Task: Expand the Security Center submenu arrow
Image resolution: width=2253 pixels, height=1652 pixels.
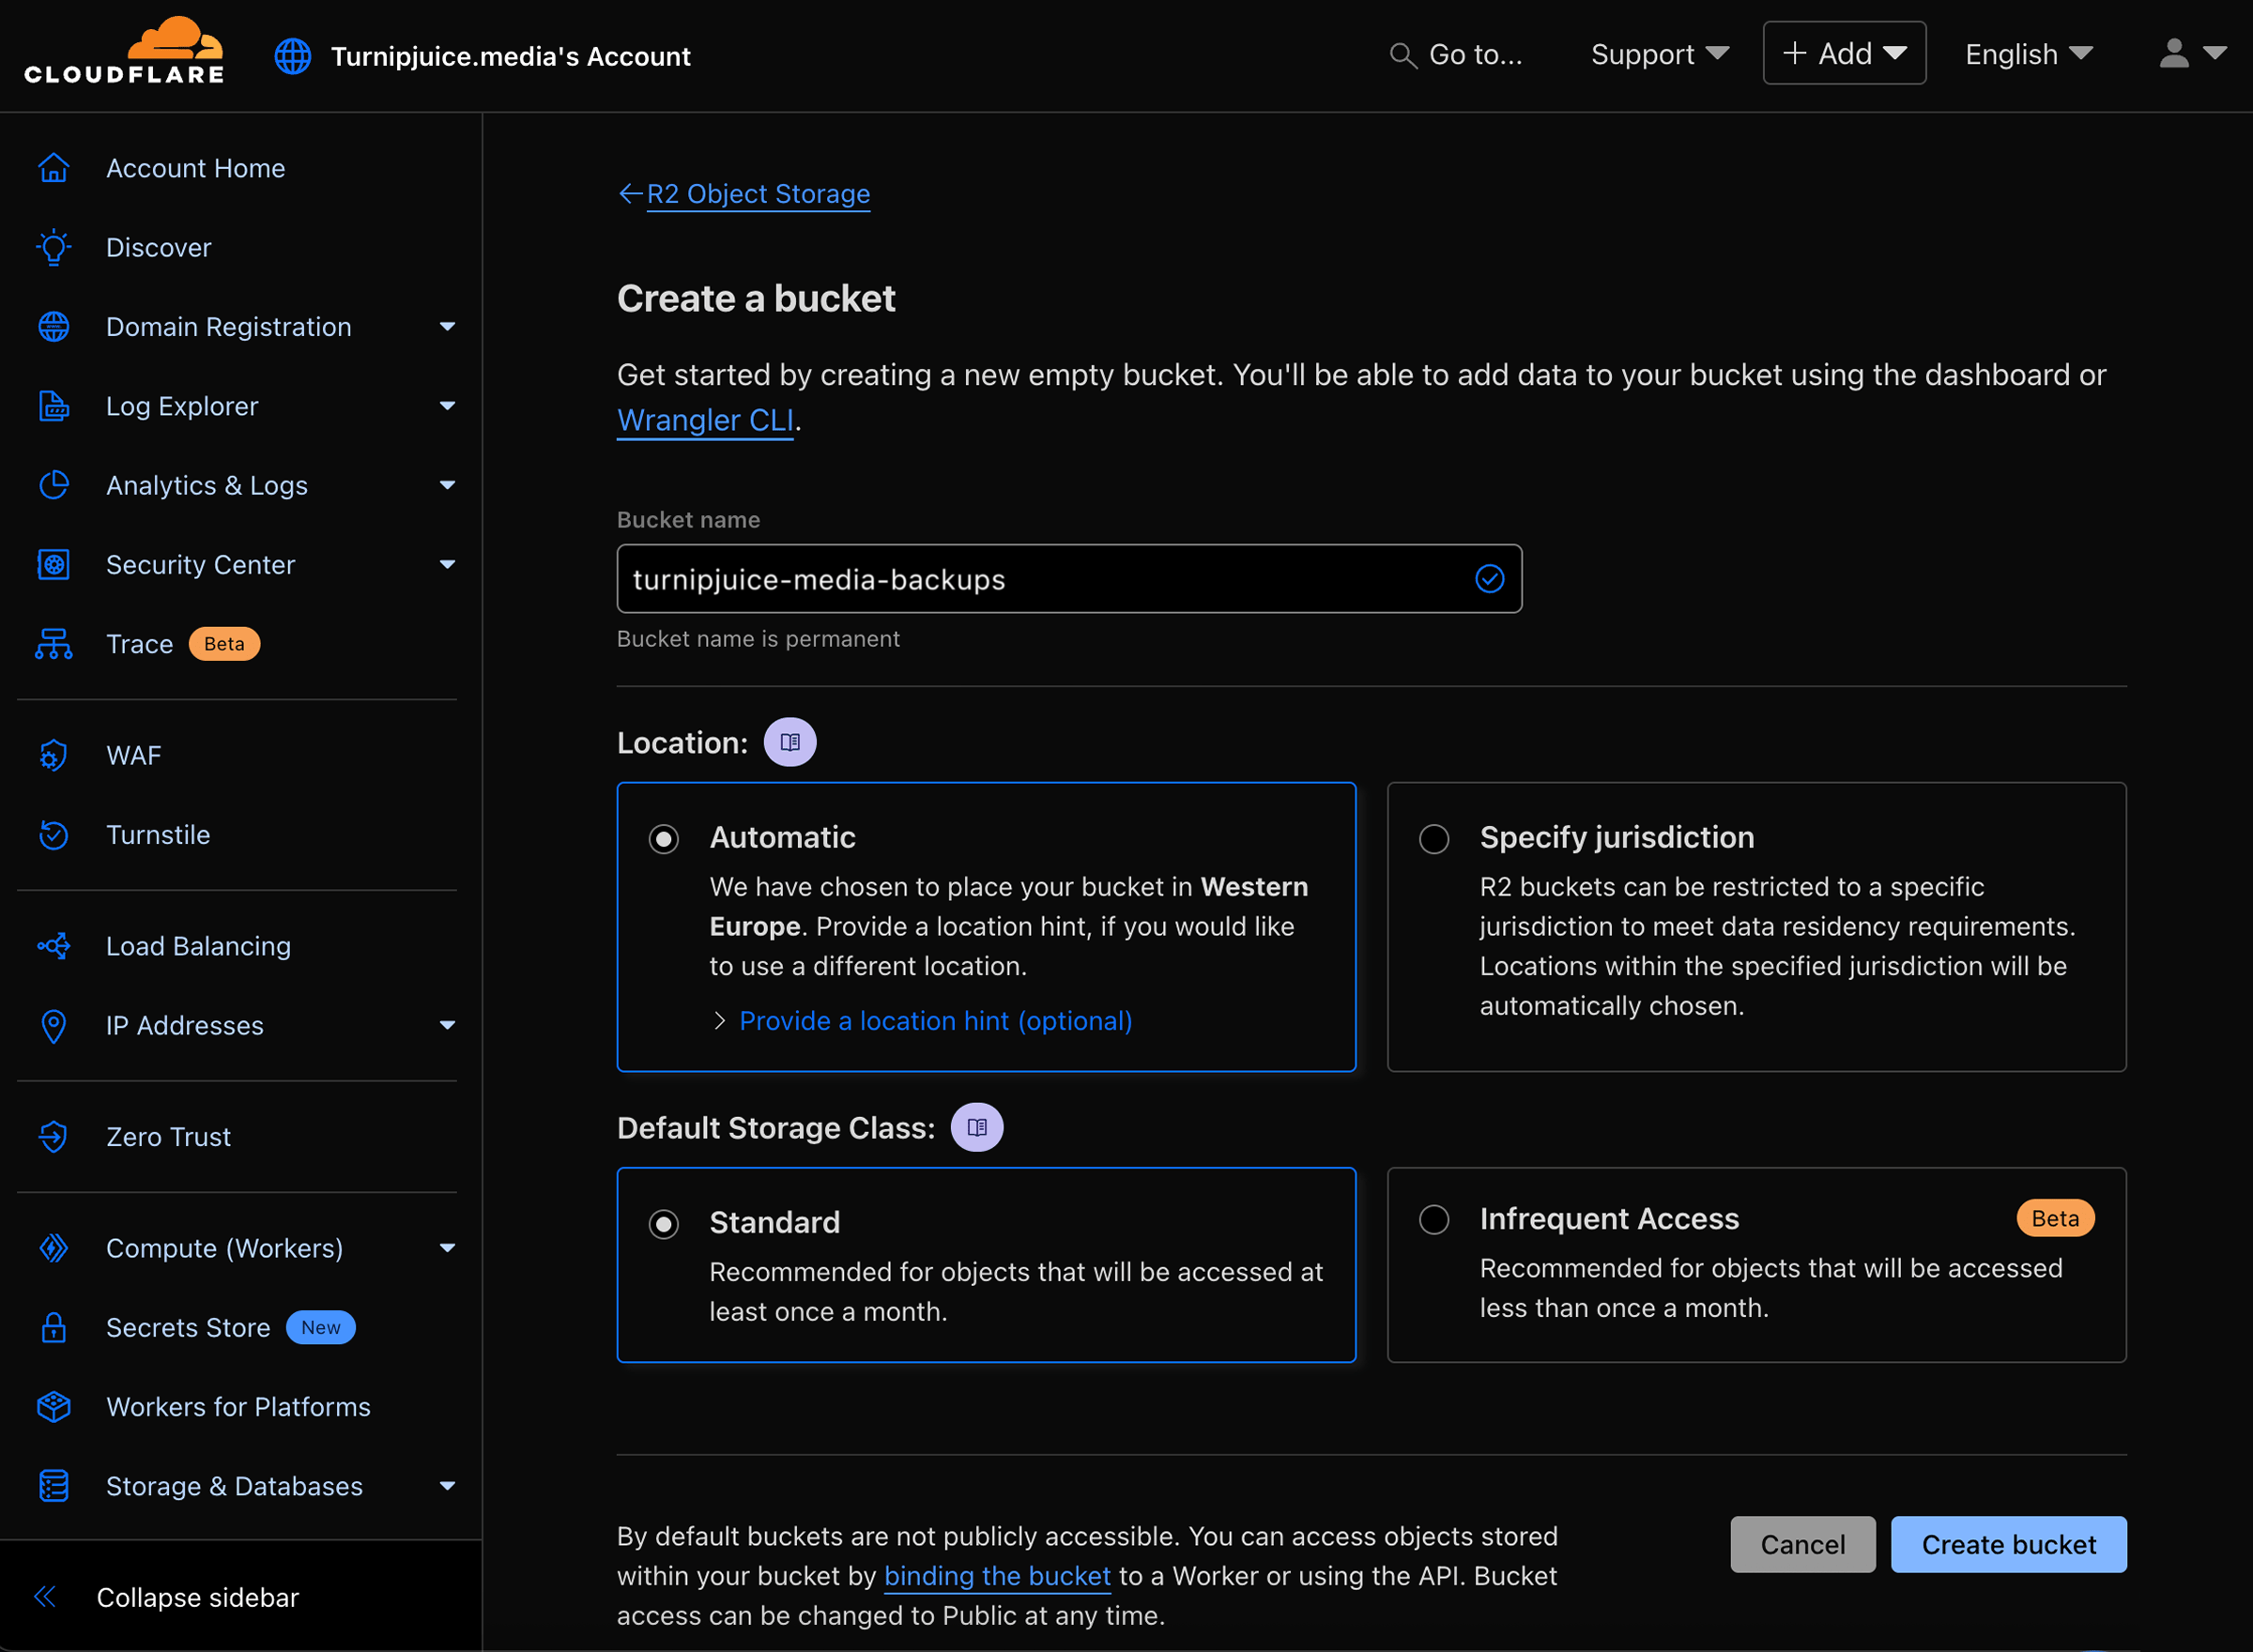Action: click(447, 565)
